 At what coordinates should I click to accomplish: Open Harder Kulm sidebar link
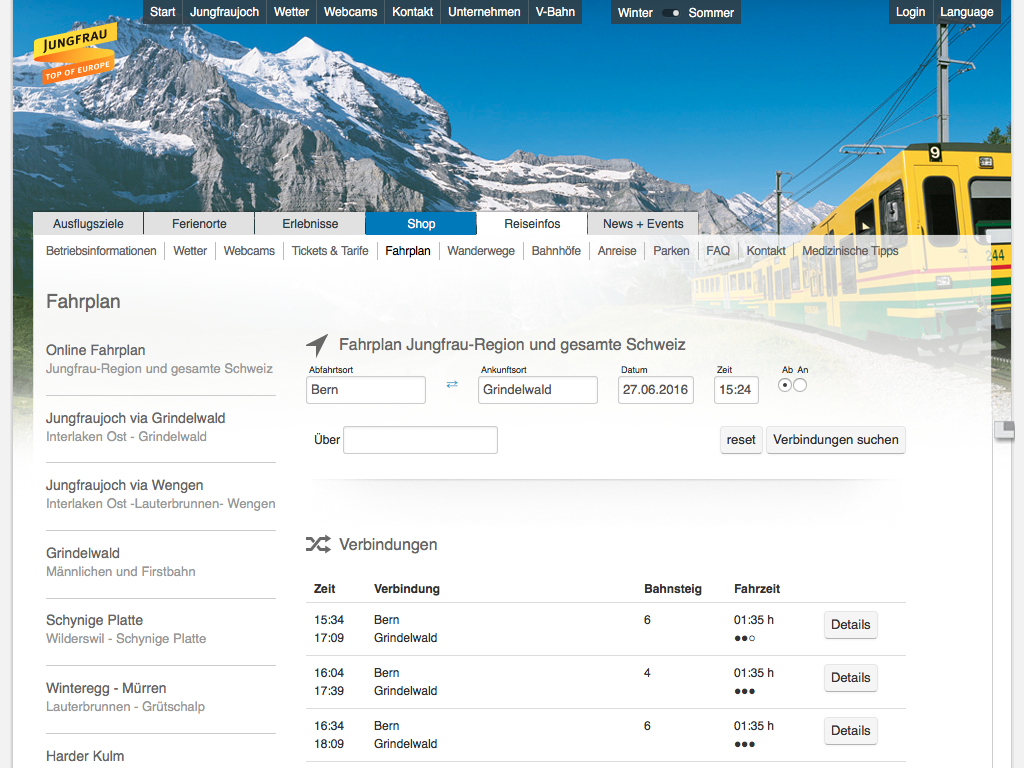point(85,756)
